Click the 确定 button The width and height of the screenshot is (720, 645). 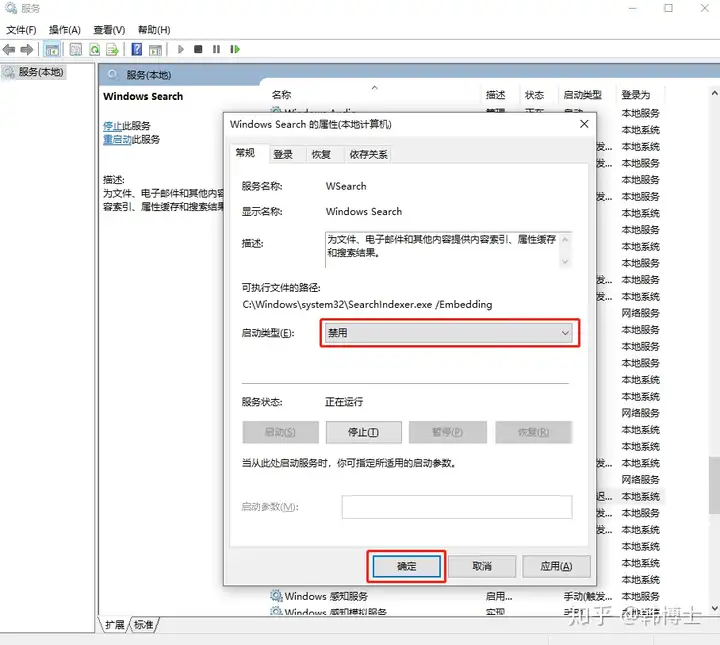[406, 566]
